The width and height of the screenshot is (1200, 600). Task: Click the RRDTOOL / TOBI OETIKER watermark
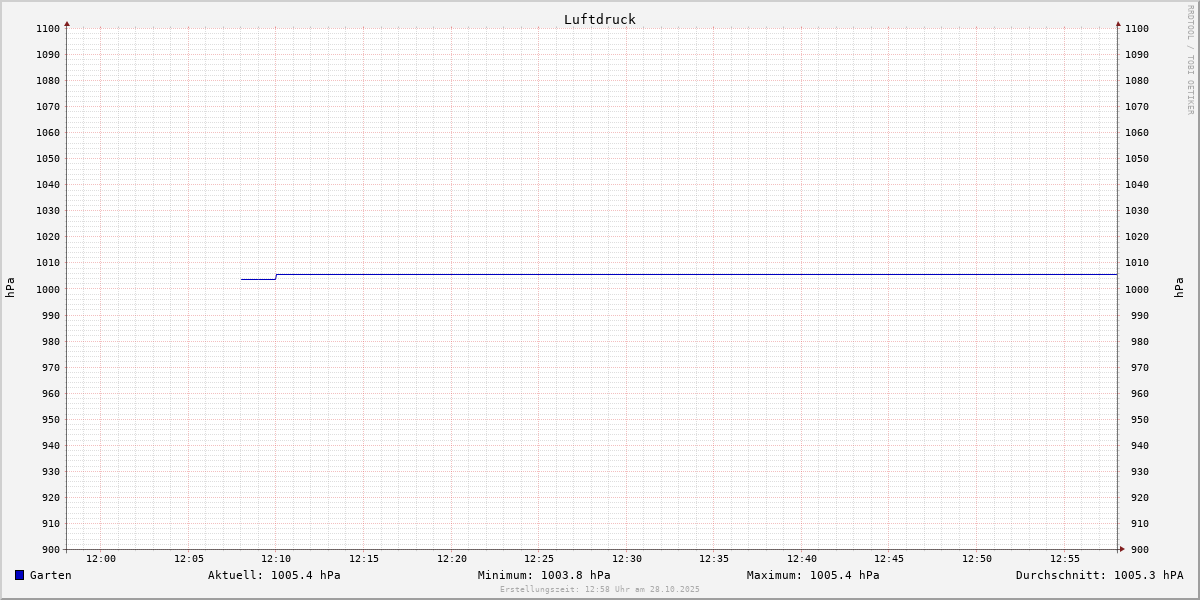[1190, 60]
